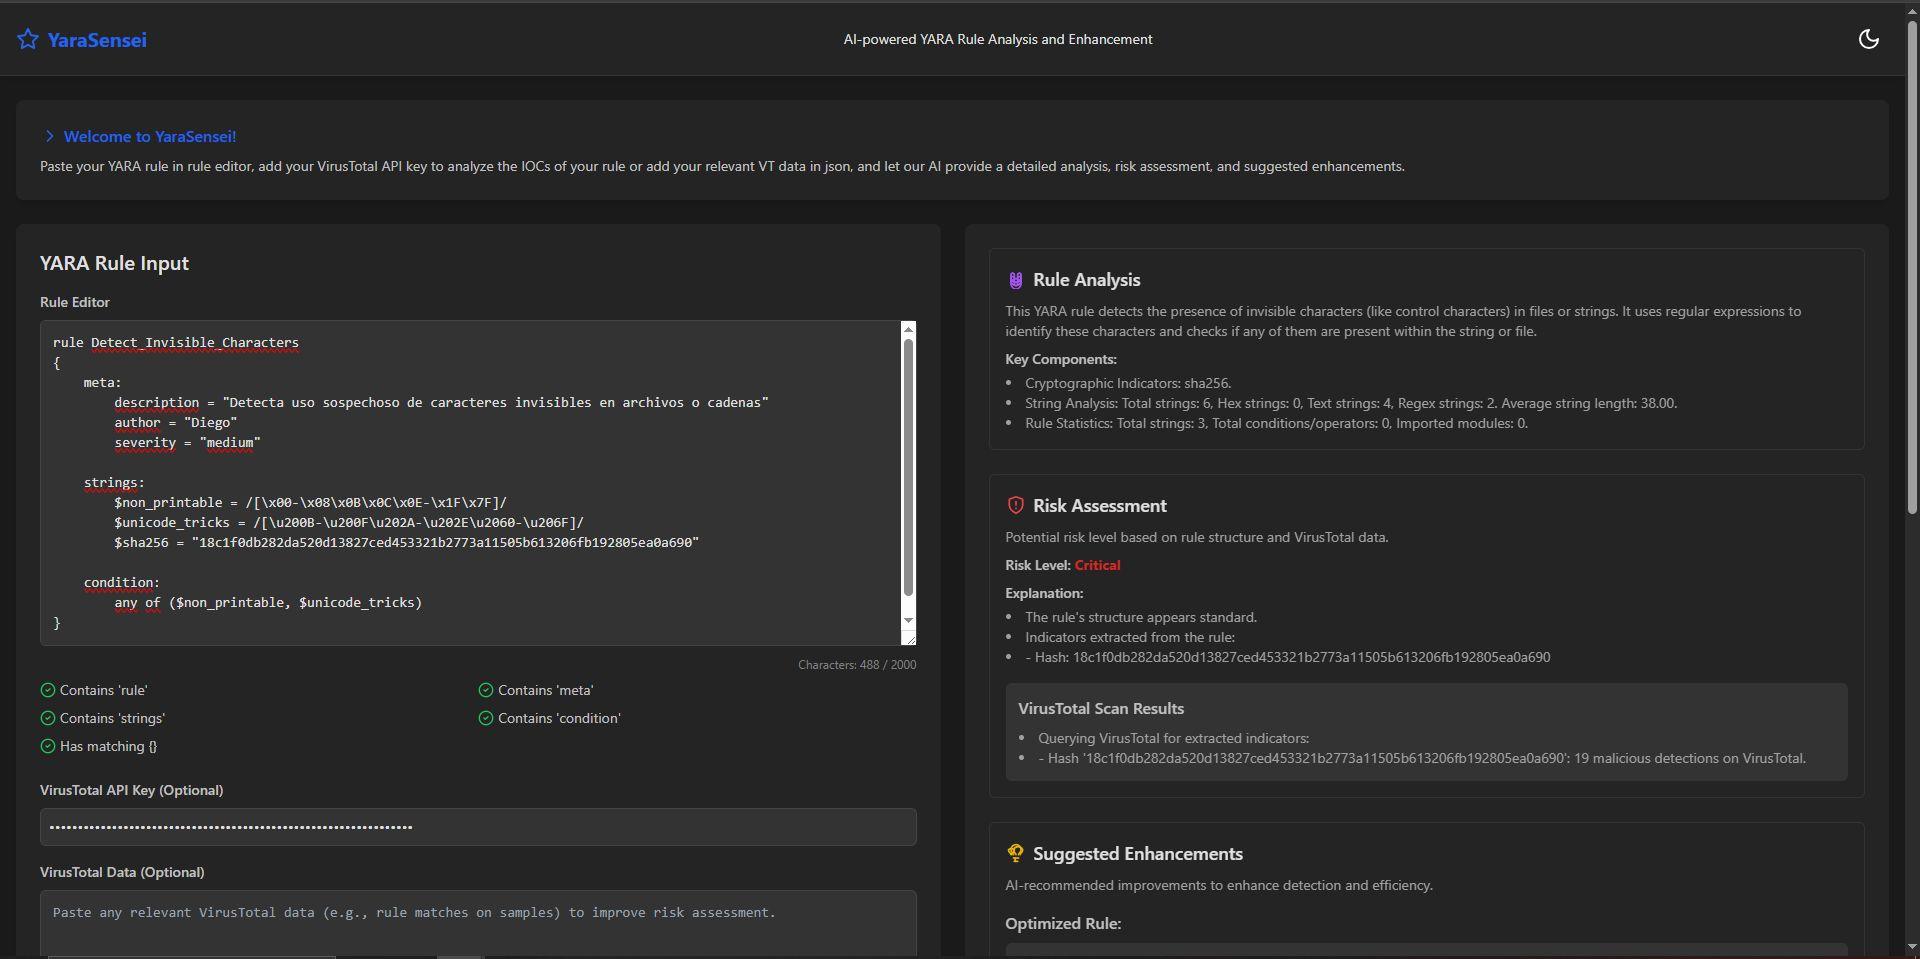Click the $unicode_tricks definition line in editor
This screenshot has height=959, width=1920.
pyautogui.click(x=349, y=522)
